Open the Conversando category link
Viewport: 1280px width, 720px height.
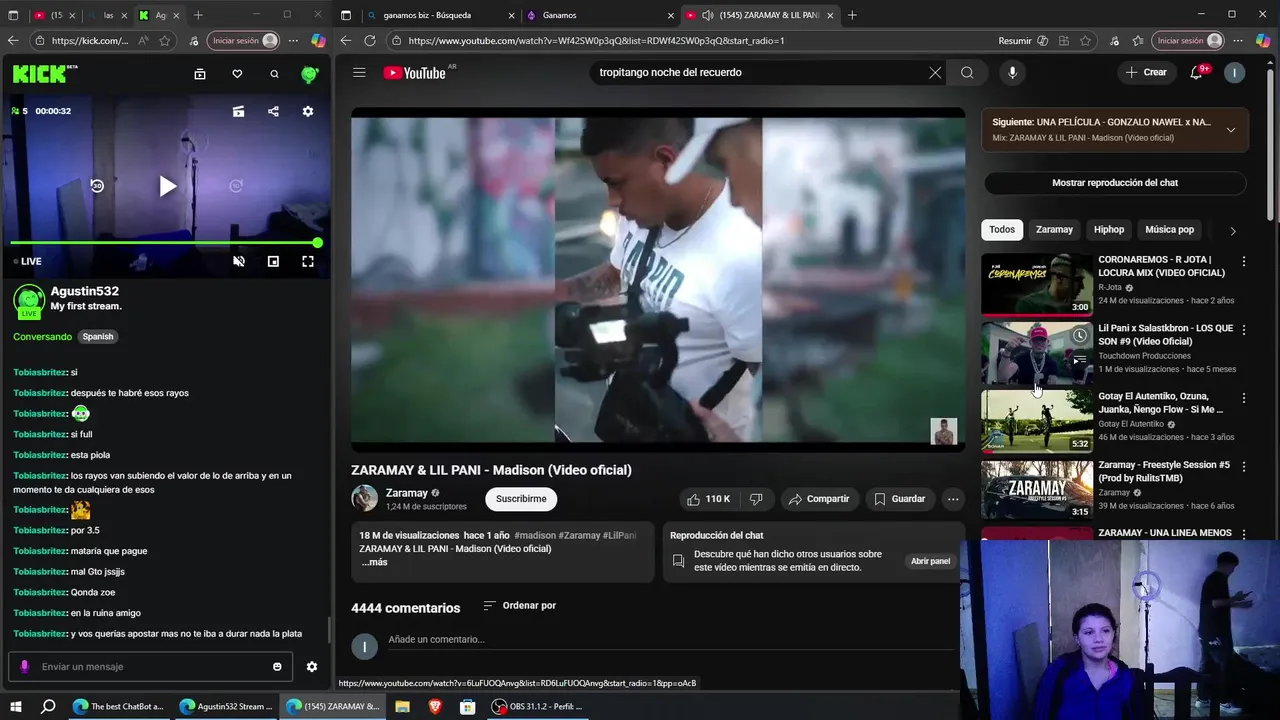click(x=42, y=337)
